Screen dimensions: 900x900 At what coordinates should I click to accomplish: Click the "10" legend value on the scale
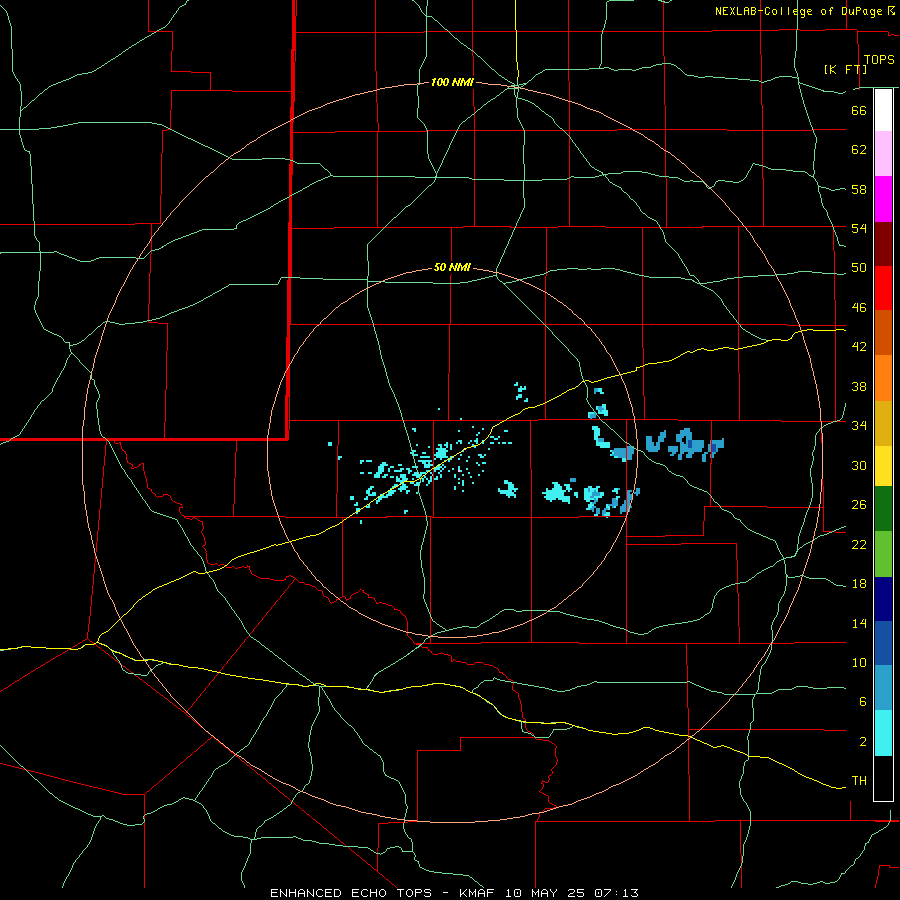coord(859,663)
